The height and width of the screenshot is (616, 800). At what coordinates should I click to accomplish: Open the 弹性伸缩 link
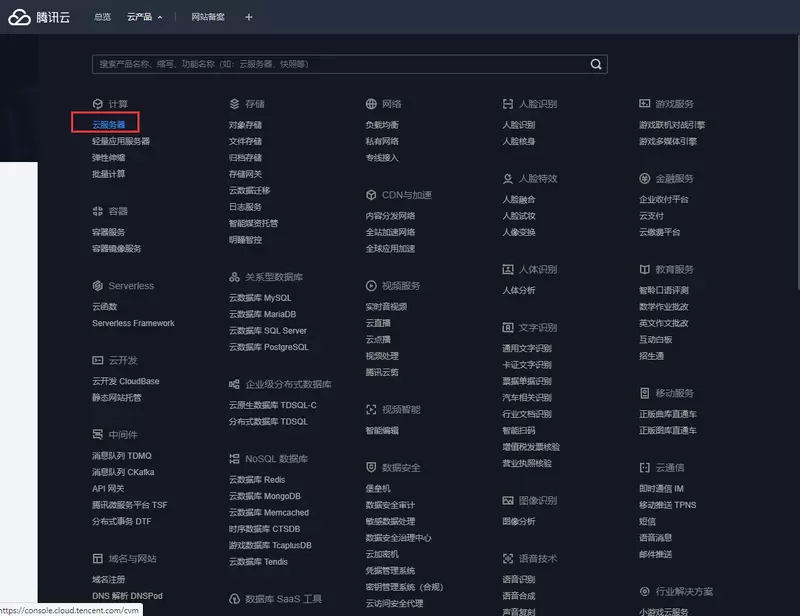108,158
